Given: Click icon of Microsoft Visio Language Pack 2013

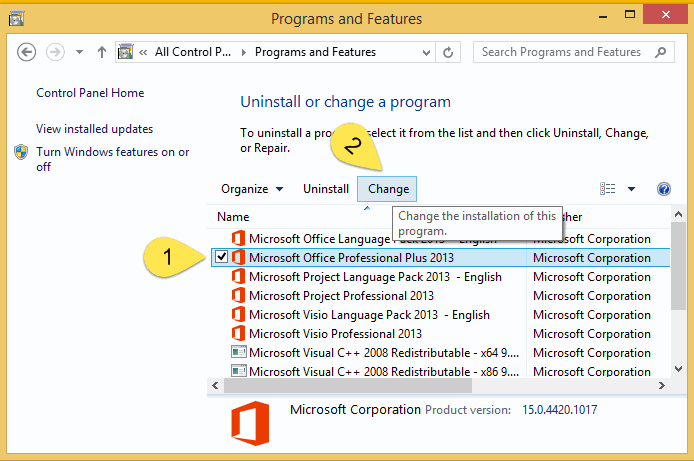Looking at the screenshot, I should [238, 314].
